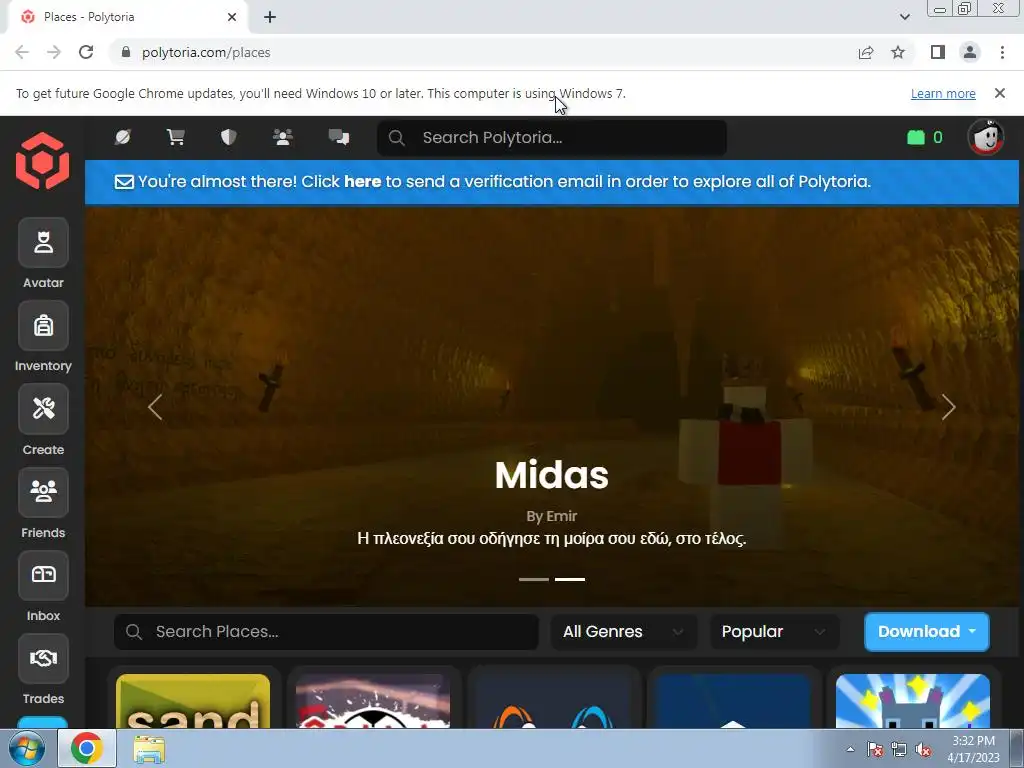Reload the page
The width and height of the screenshot is (1024, 768).
(86, 52)
